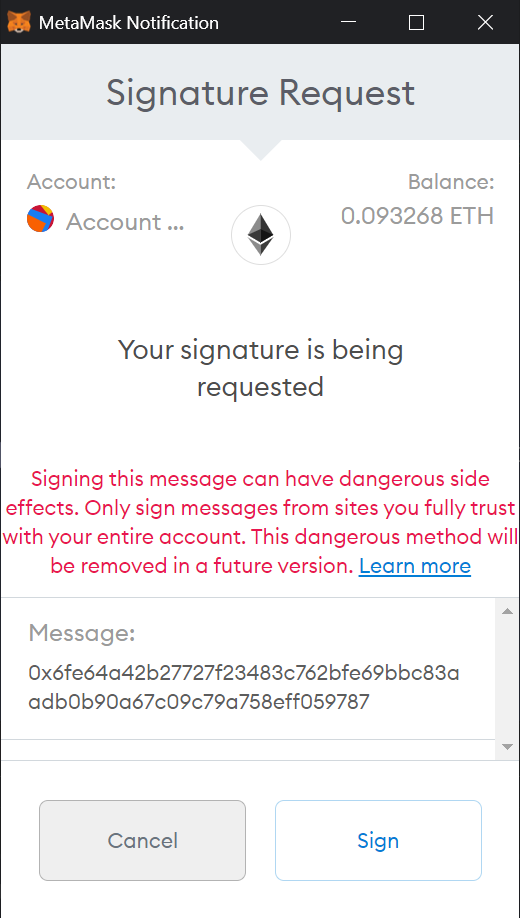520x918 pixels.
Task: Open the Learn more link
Action: point(415,566)
